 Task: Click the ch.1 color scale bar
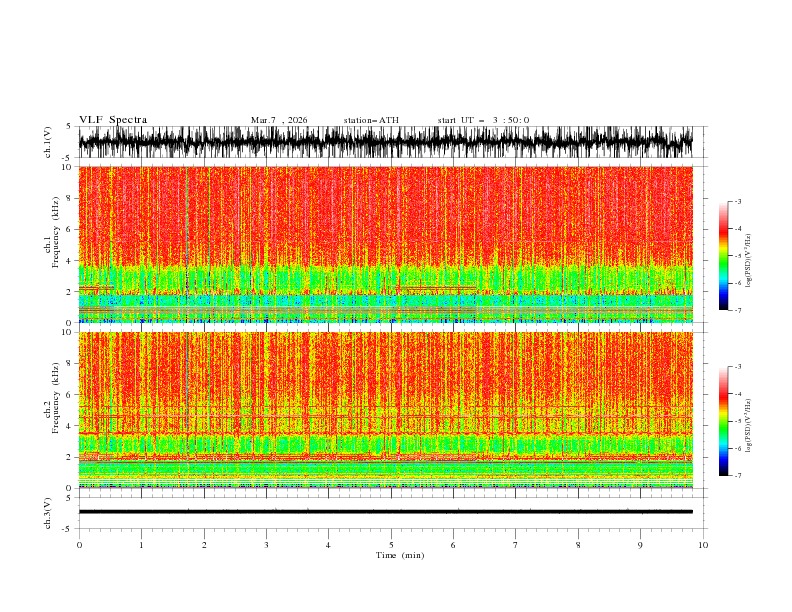[x=723, y=256]
